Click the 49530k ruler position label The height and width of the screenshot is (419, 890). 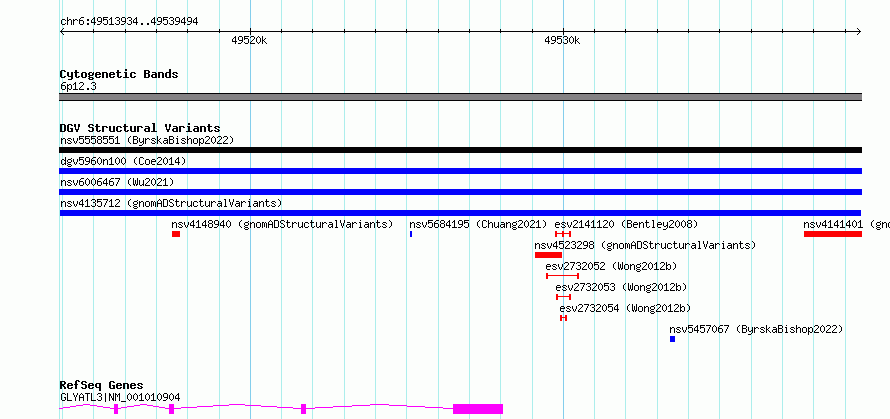pyautogui.click(x=562, y=40)
